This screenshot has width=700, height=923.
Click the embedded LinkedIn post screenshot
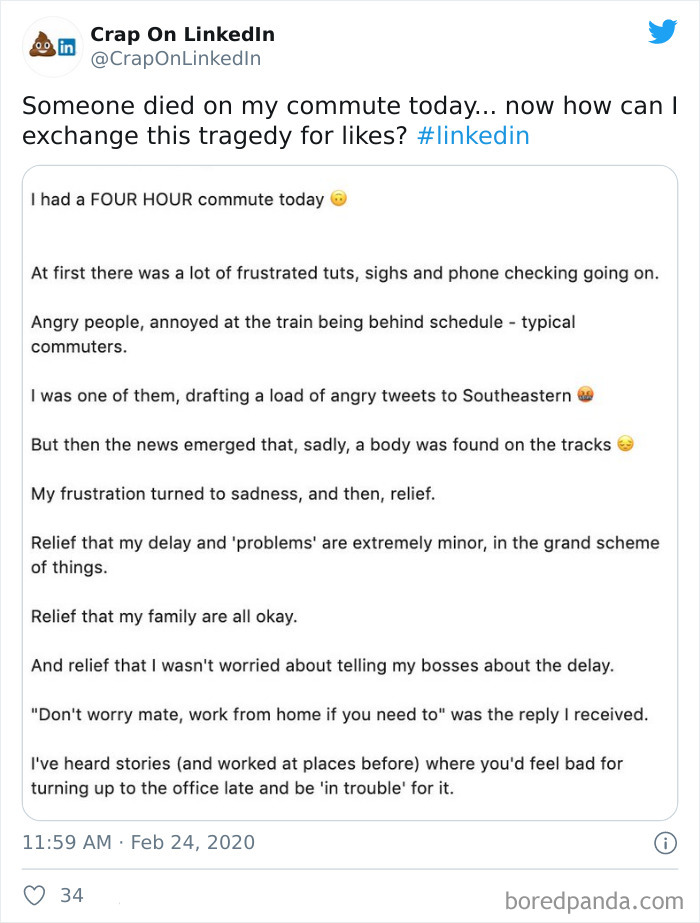350,490
